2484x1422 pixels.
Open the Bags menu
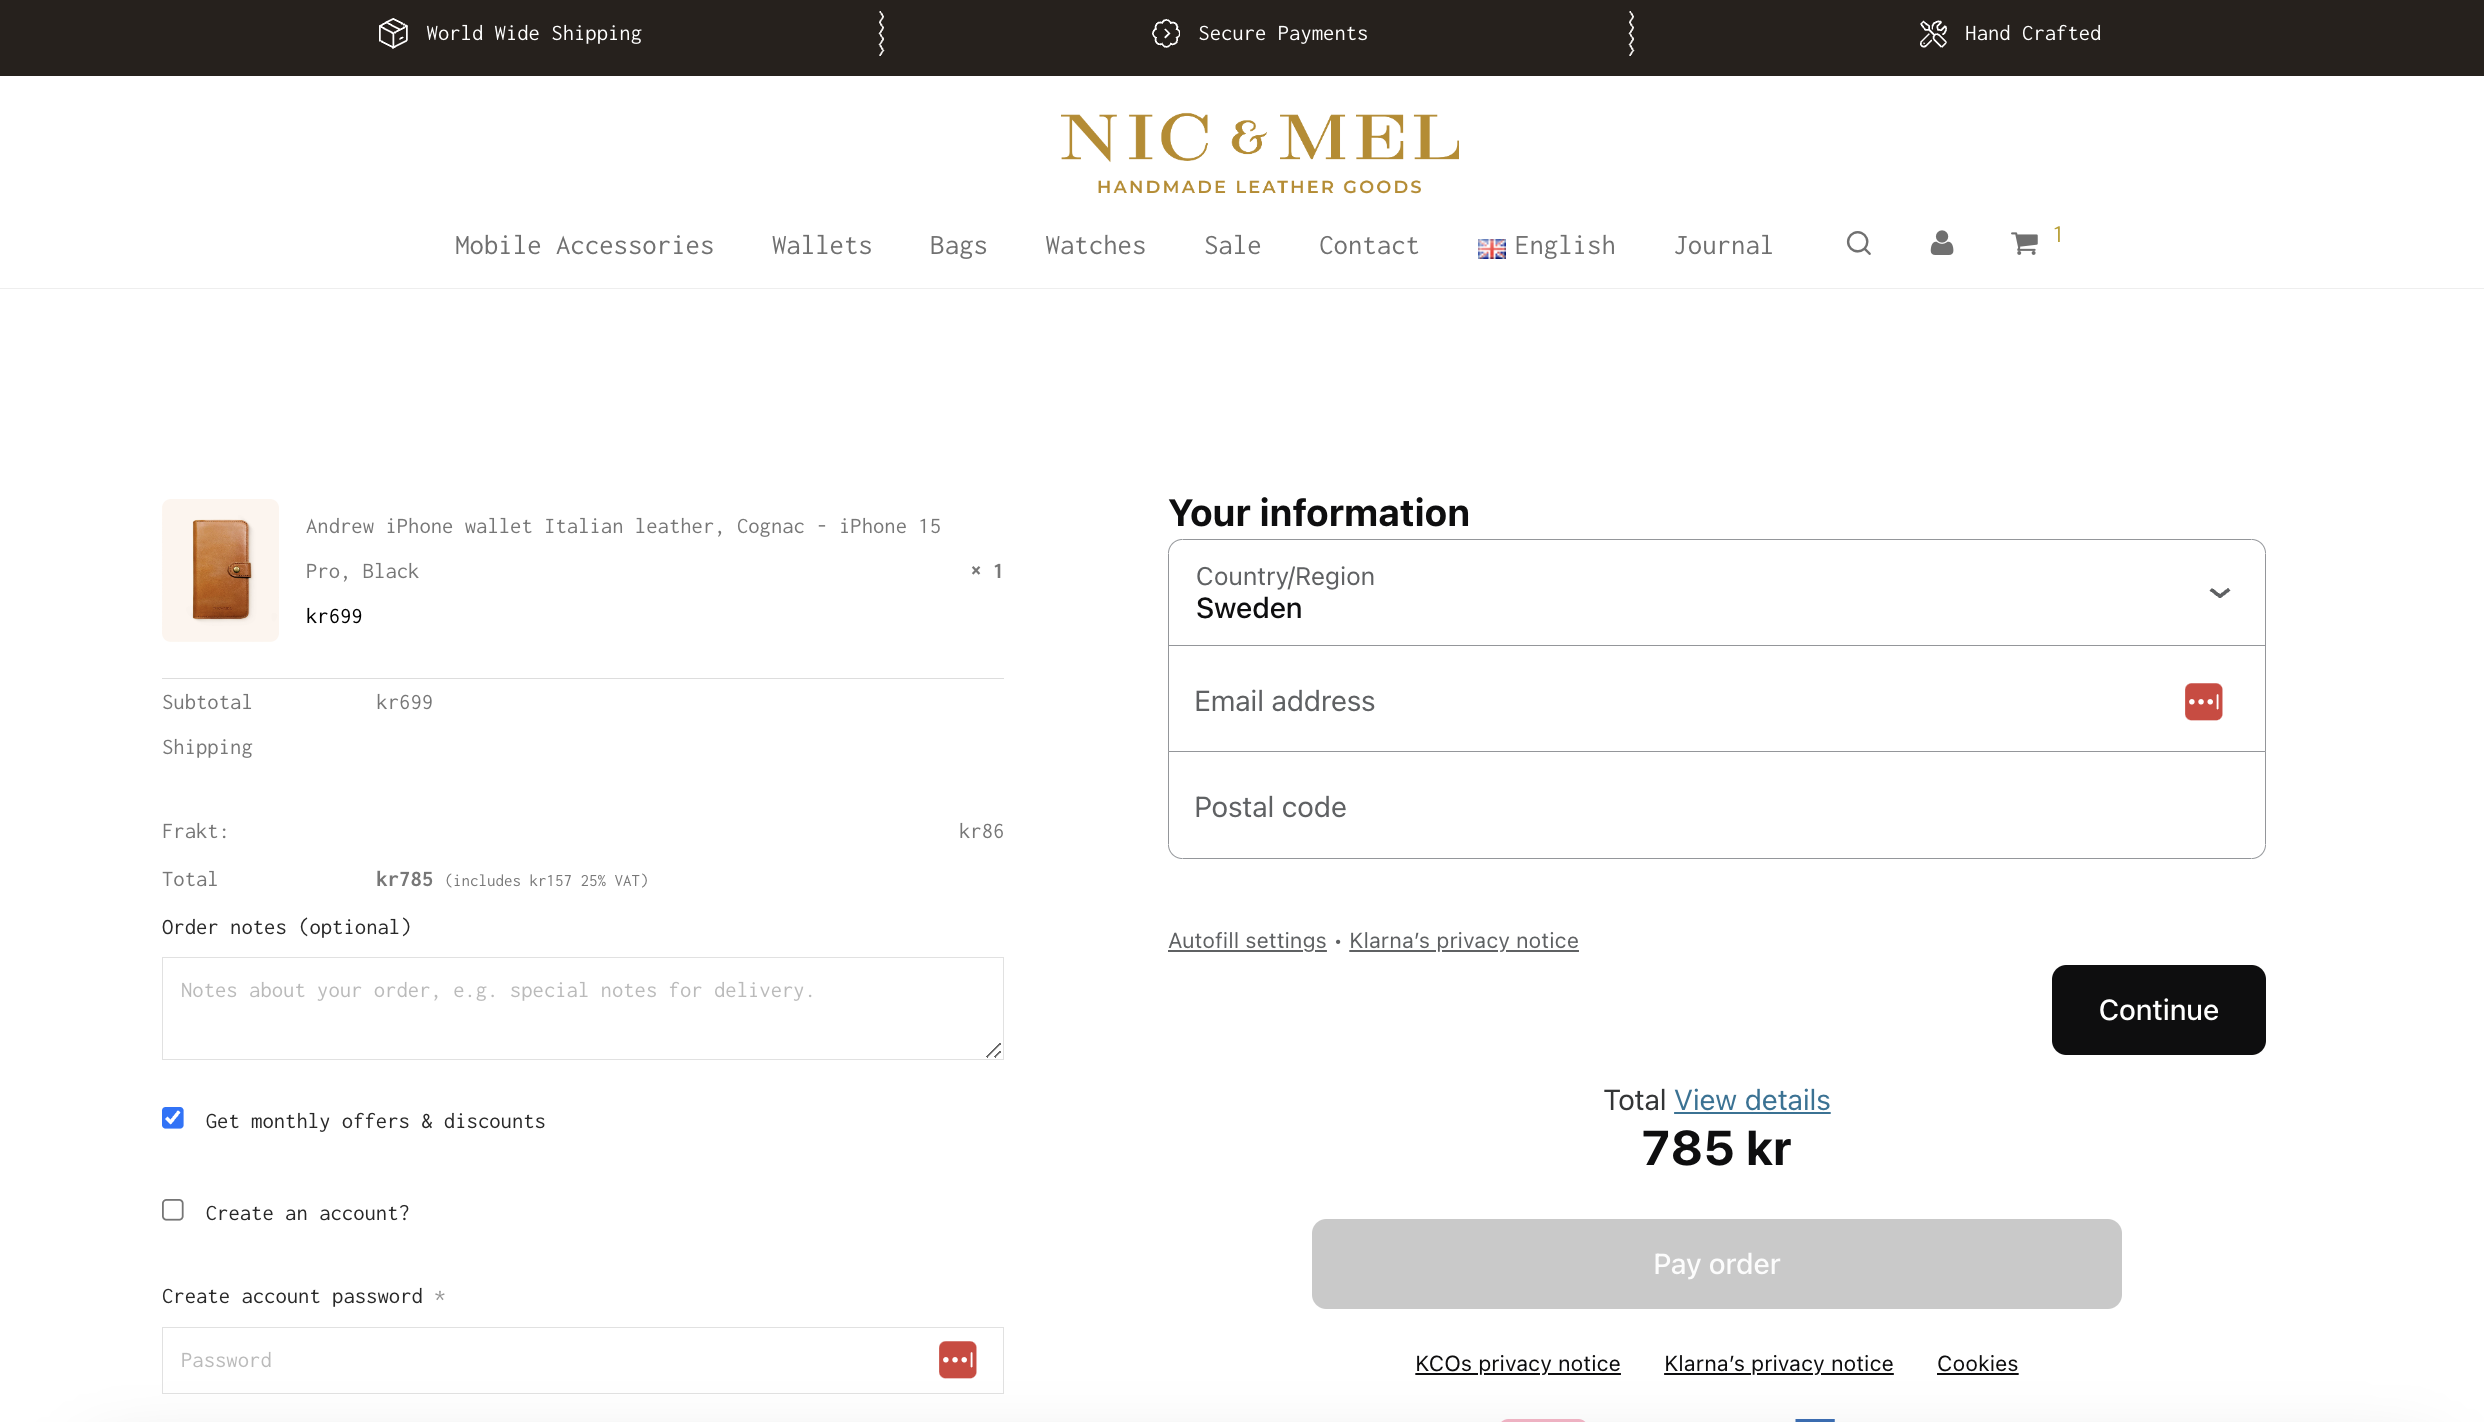(958, 246)
